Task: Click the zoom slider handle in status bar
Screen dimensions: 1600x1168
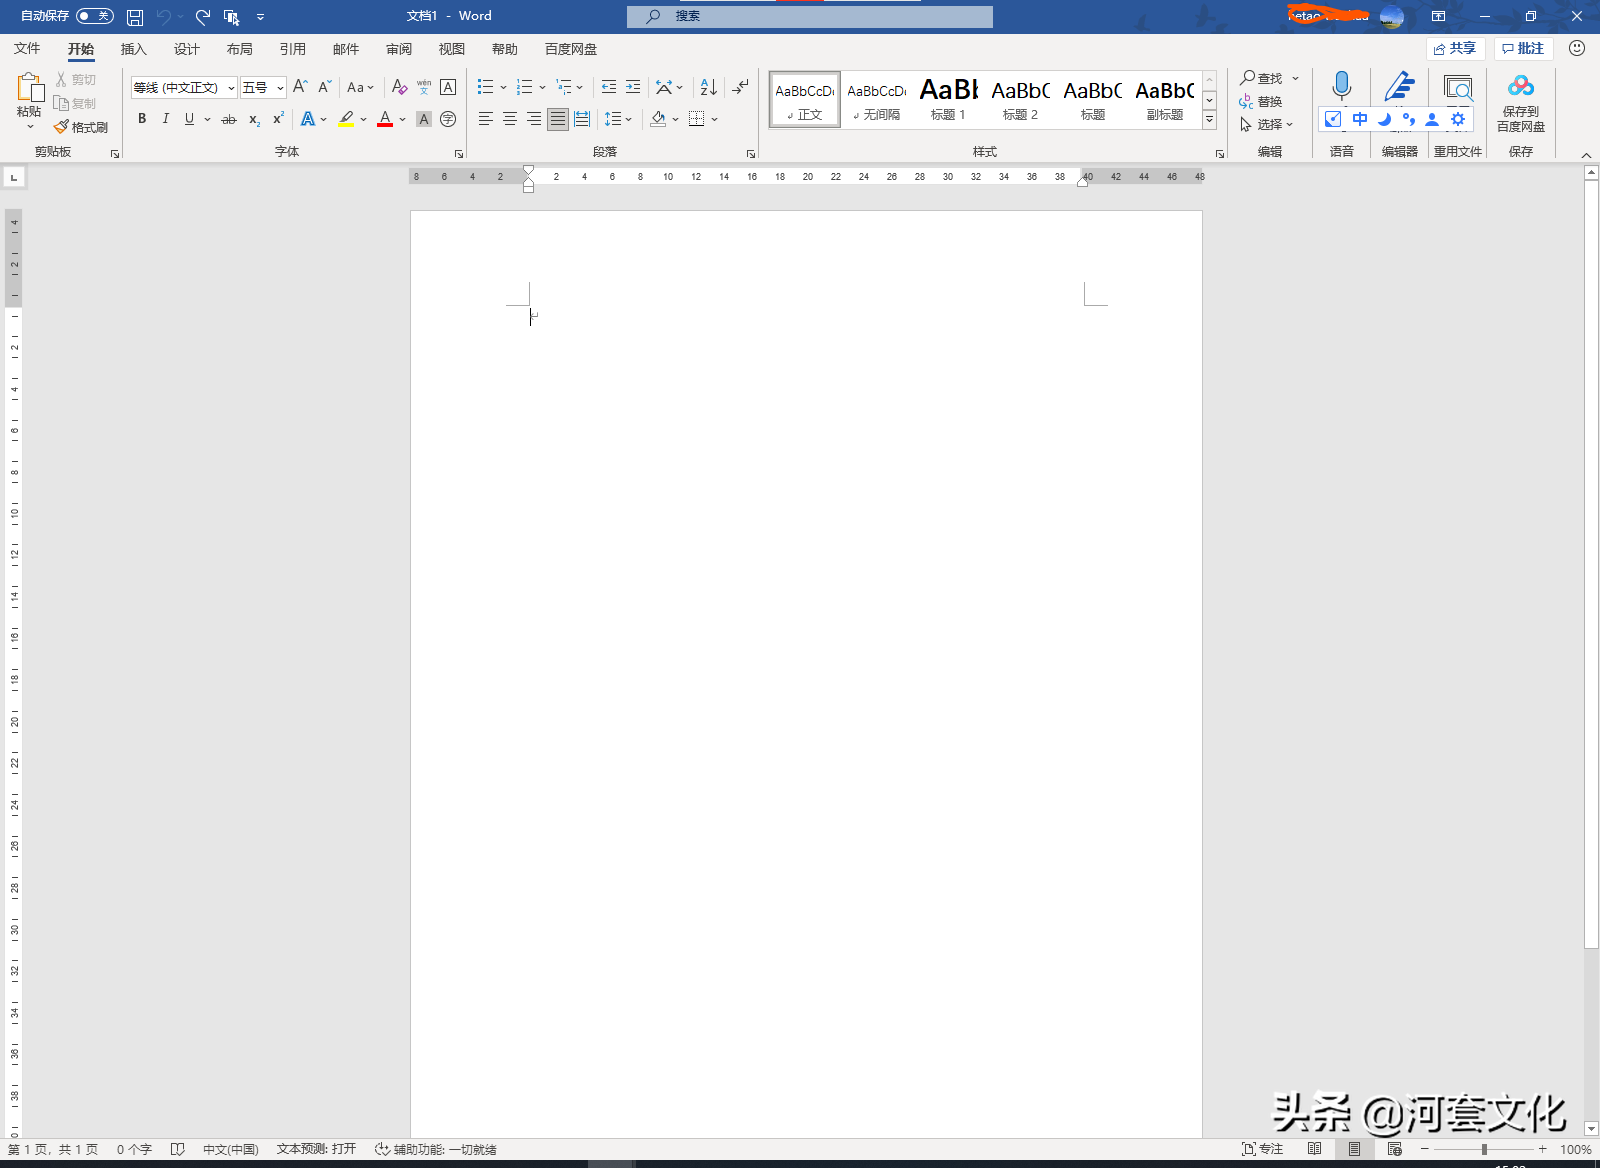Action: (x=1484, y=1149)
